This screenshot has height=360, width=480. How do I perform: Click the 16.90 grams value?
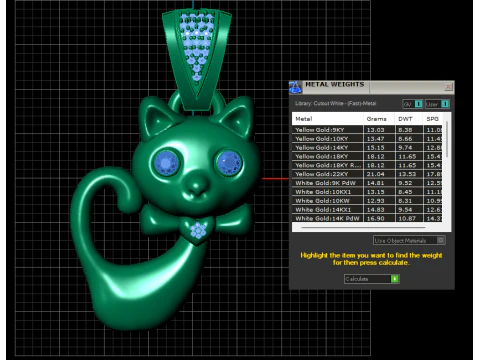pos(375,218)
